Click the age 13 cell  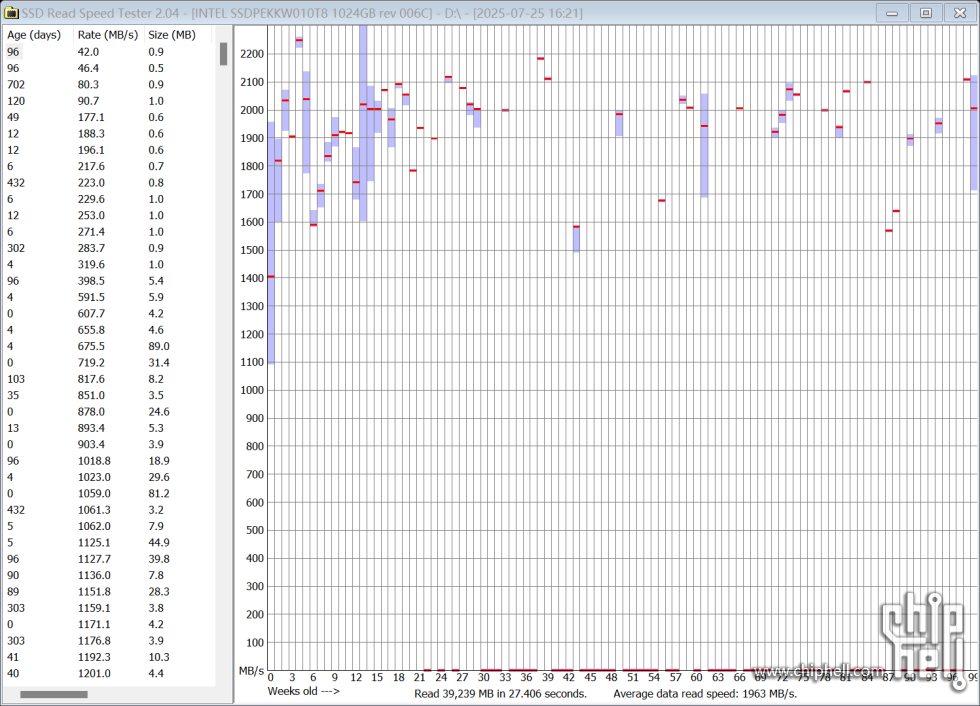(x=13, y=428)
